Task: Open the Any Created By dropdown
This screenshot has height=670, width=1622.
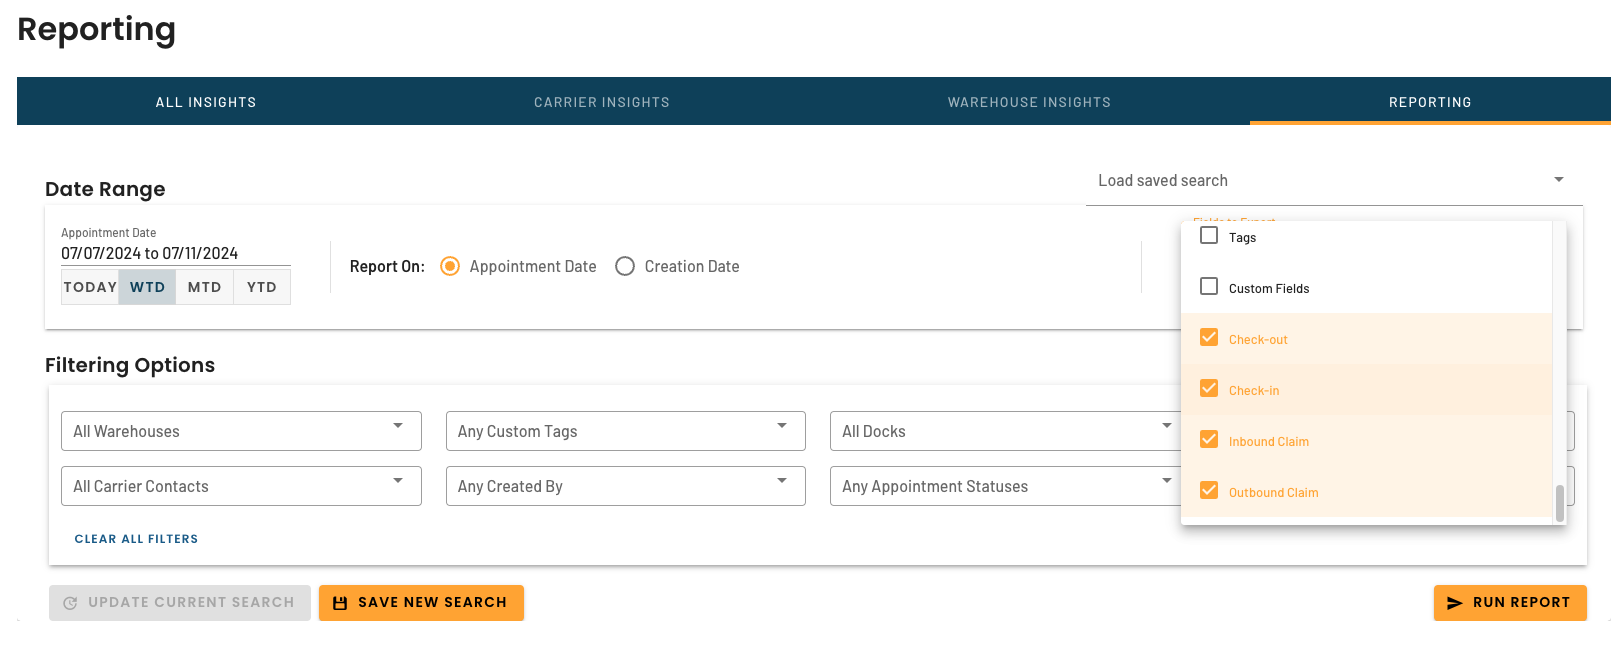Action: tap(625, 486)
